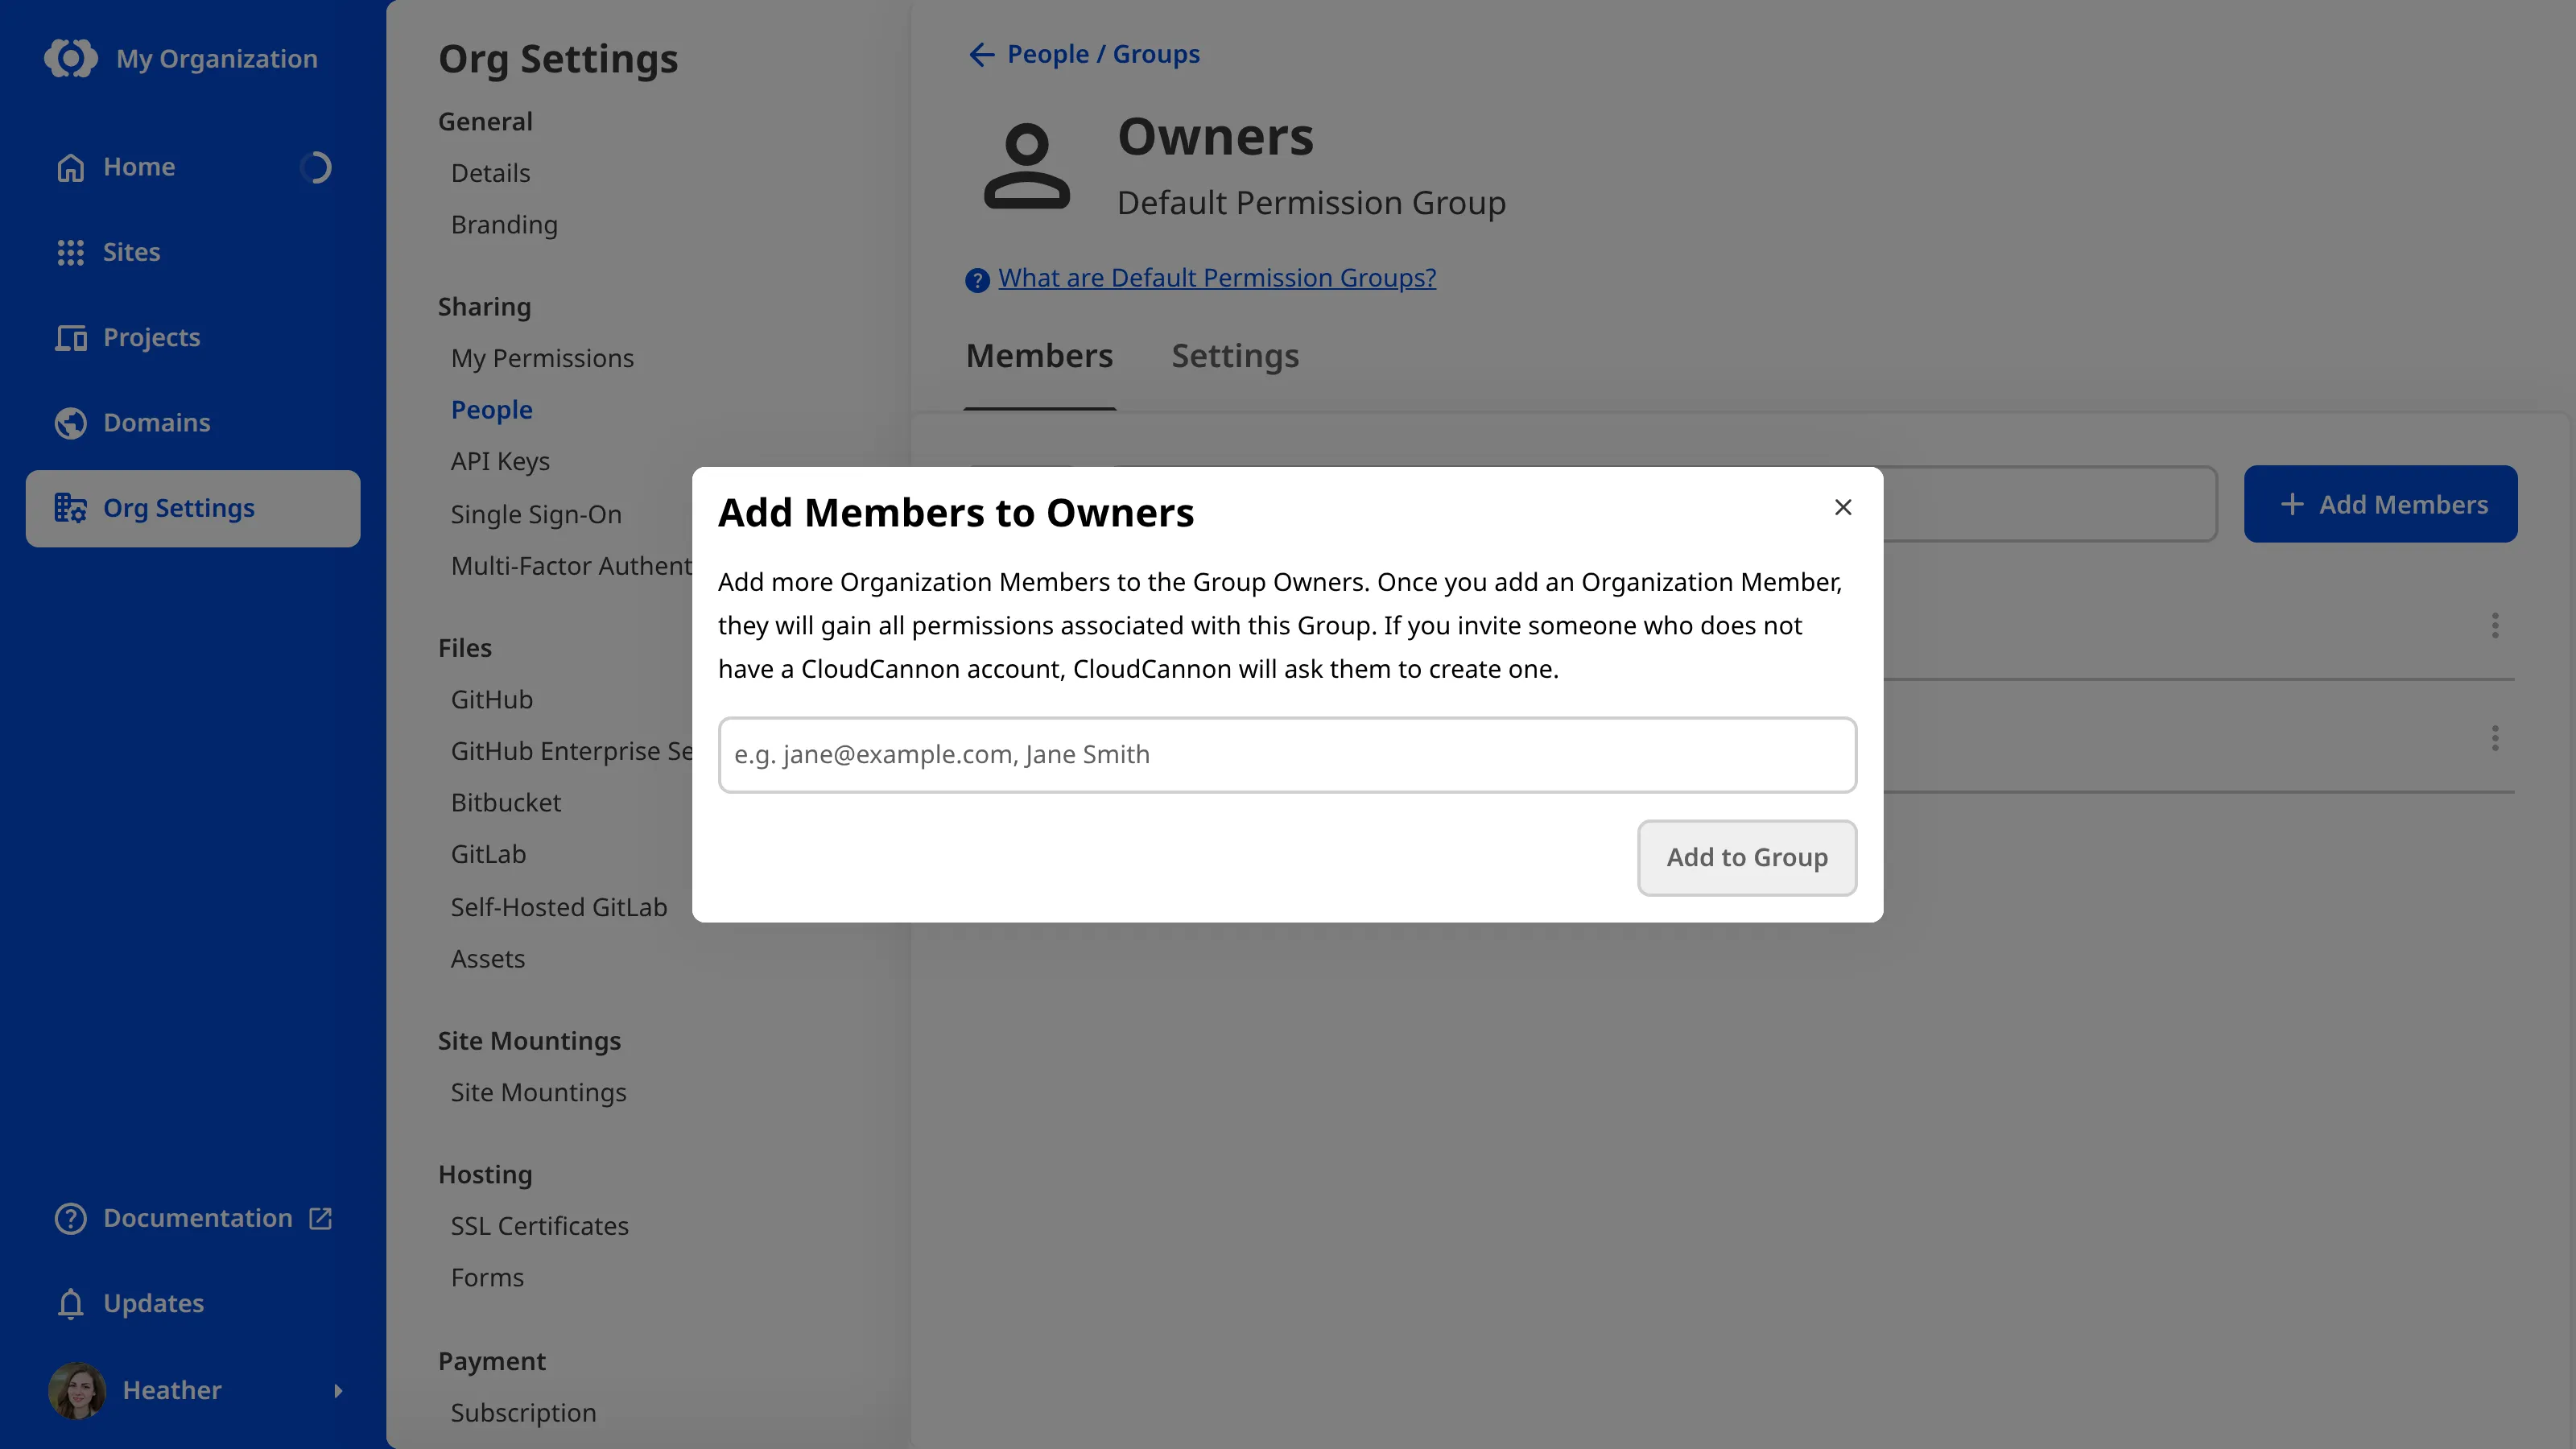2576x1449 pixels.
Task: Open What are Default Permission Groups link
Action: (1217, 278)
